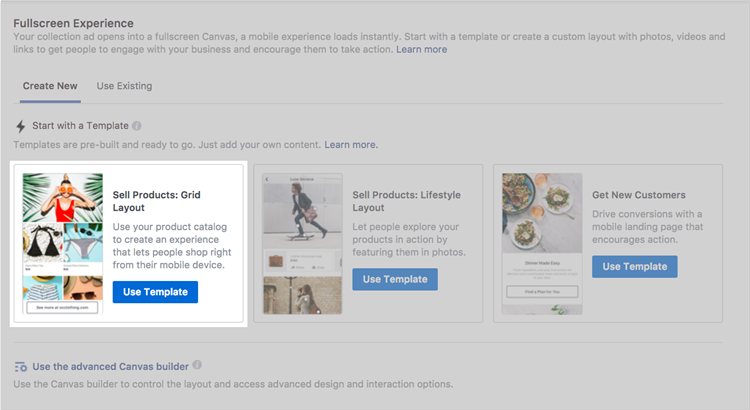This screenshot has width=750, height=410.
Task: Click info icon beside Start with a Template
Action: [x=137, y=127]
